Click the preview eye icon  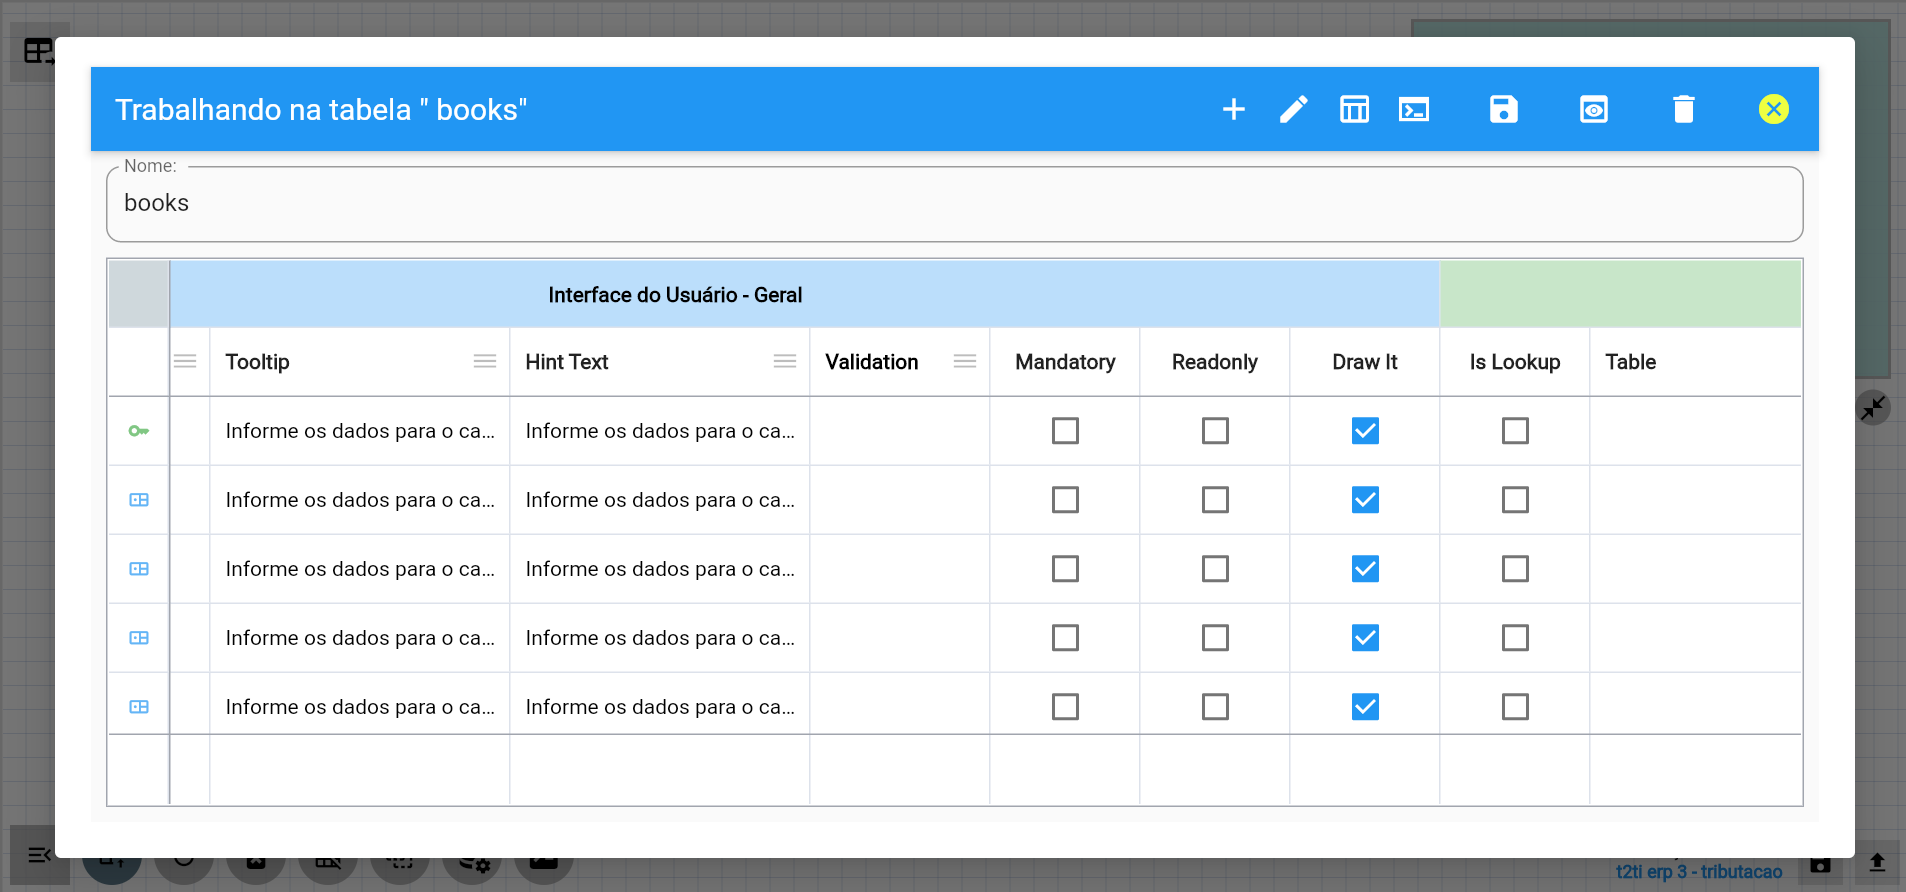pos(1594,109)
